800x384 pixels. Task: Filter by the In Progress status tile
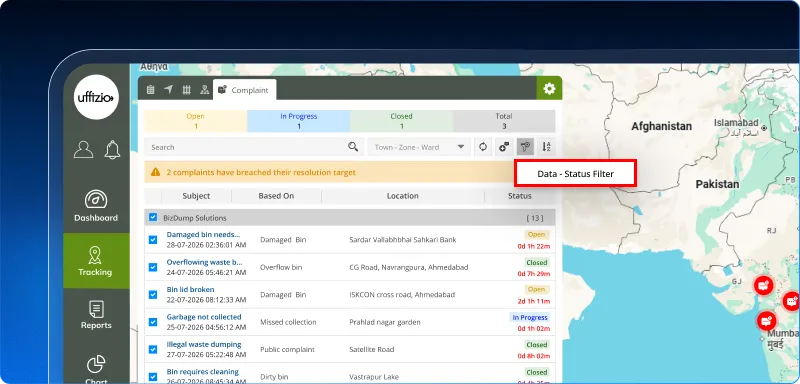(298, 121)
